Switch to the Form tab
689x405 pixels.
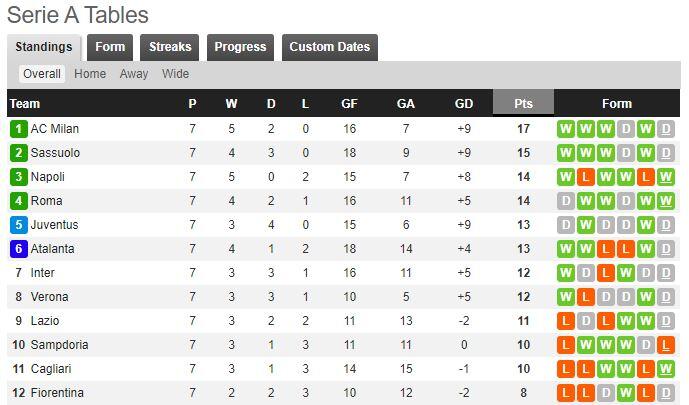tap(110, 47)
